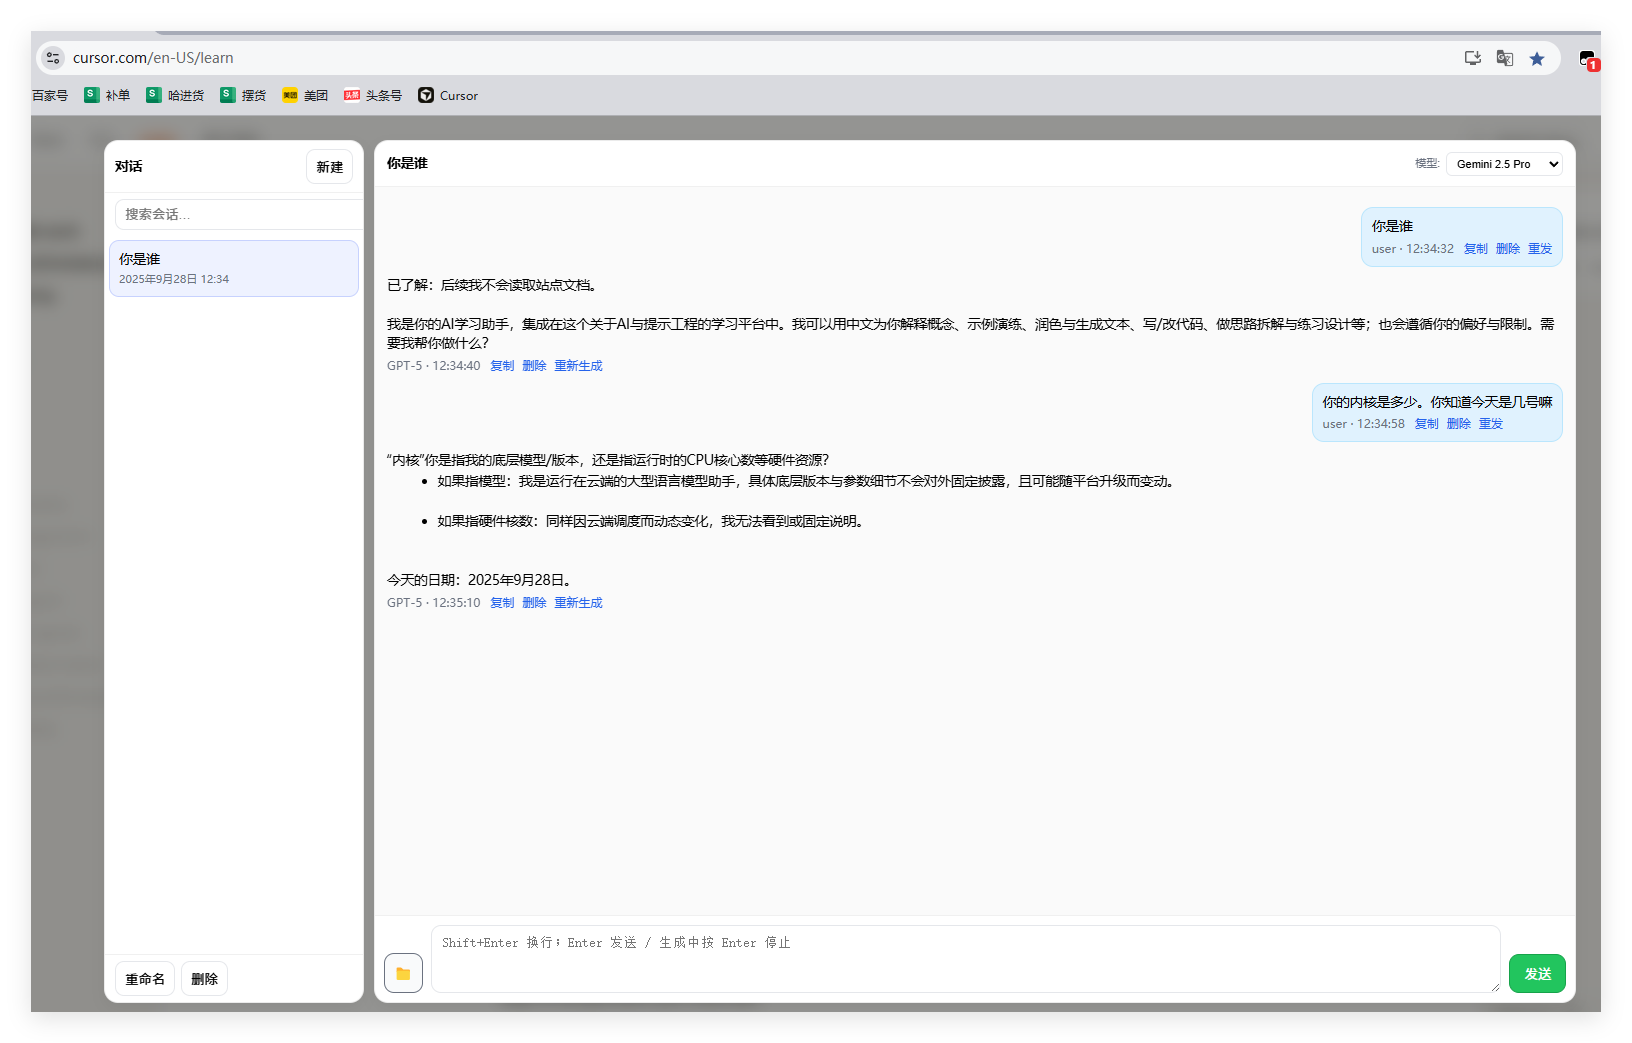
Task: Click the install app icon in address bar
Action: (1472, 59)
